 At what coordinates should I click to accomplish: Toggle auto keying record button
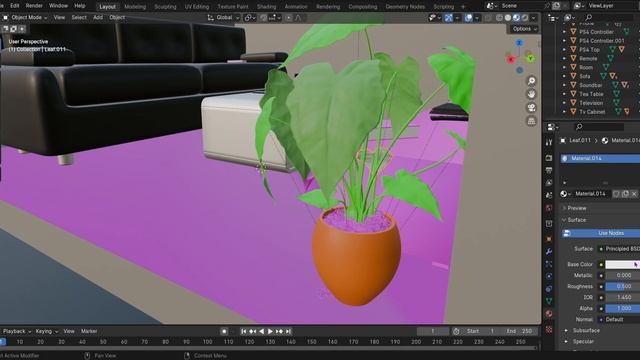pos(224,331)
